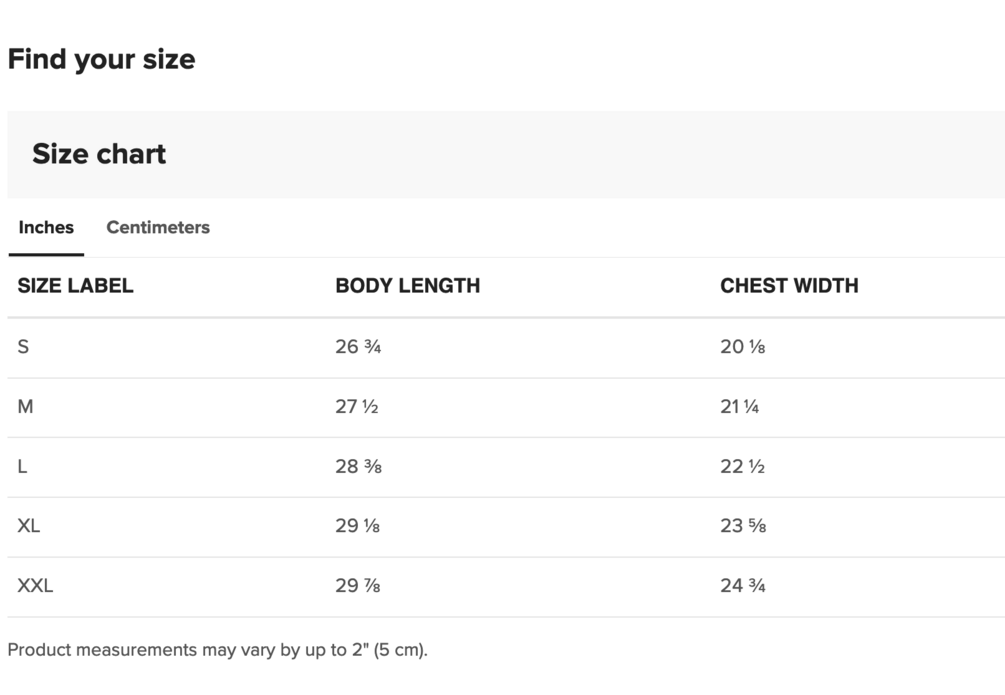Choose the XL size label
The image size is (1005, 695).
click(28, 526)
